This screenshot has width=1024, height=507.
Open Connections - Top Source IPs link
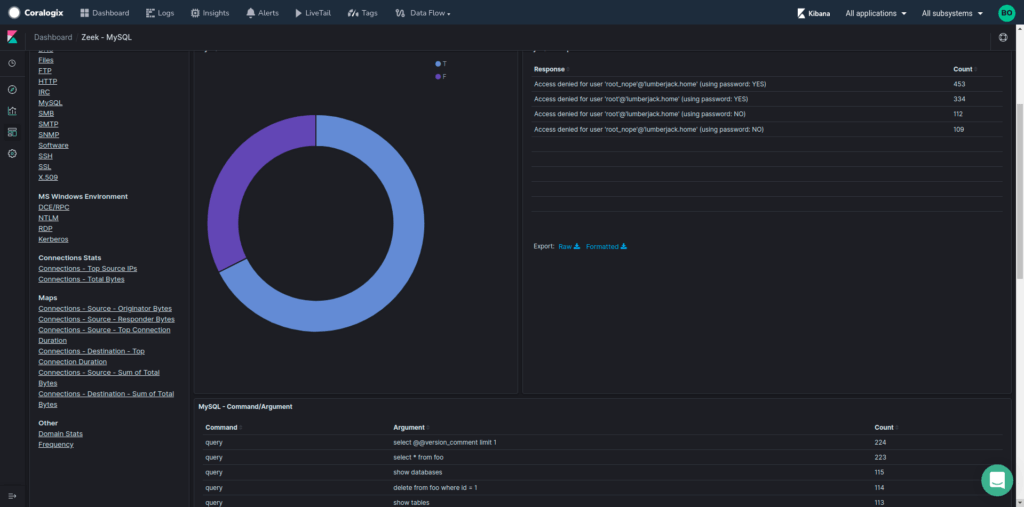88,269
